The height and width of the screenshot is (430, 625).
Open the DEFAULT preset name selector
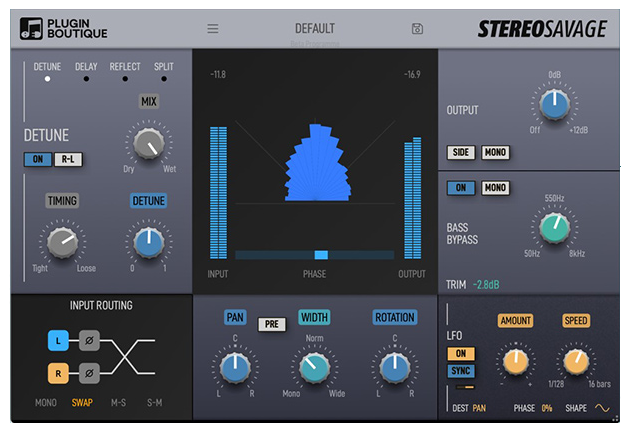point(315,29)
